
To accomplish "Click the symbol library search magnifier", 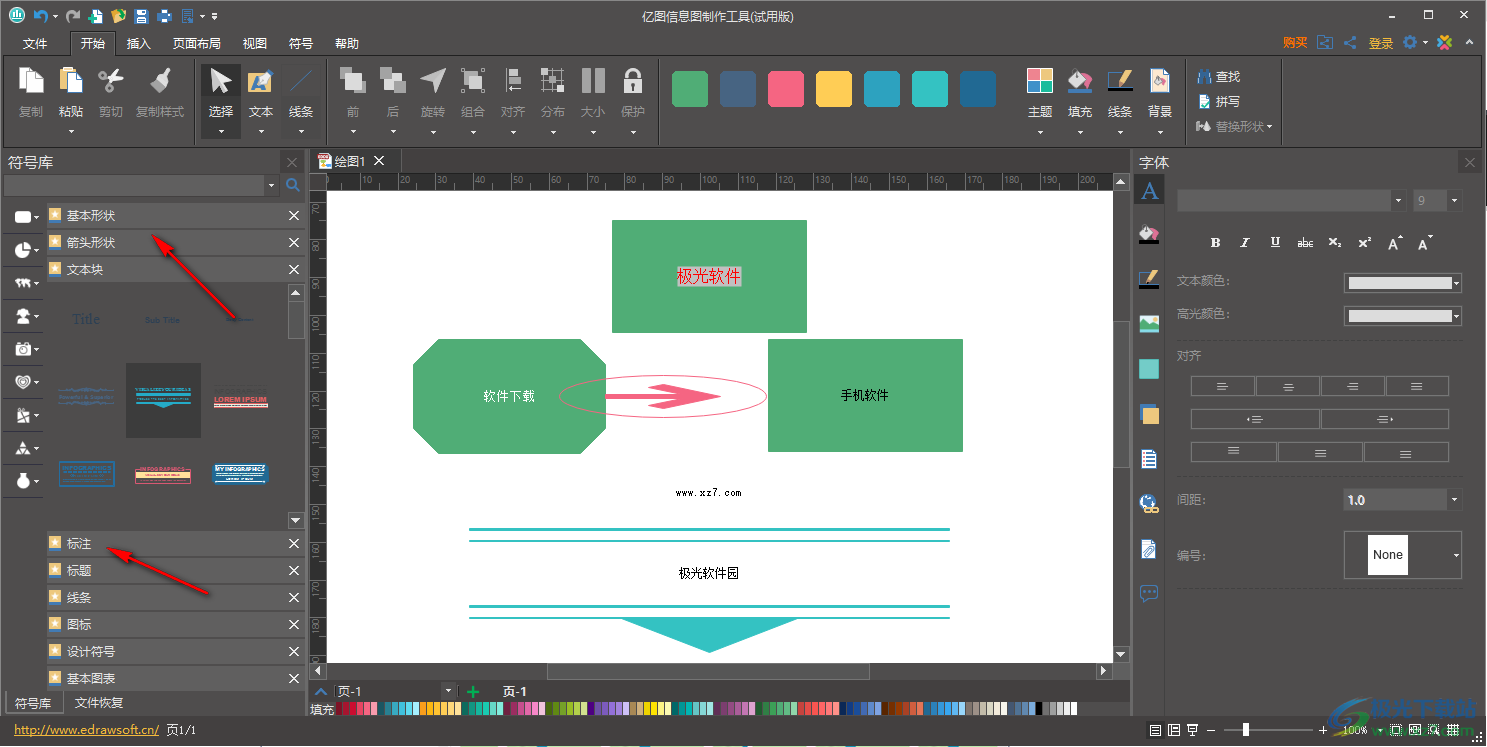I will [x=293, y=185].
